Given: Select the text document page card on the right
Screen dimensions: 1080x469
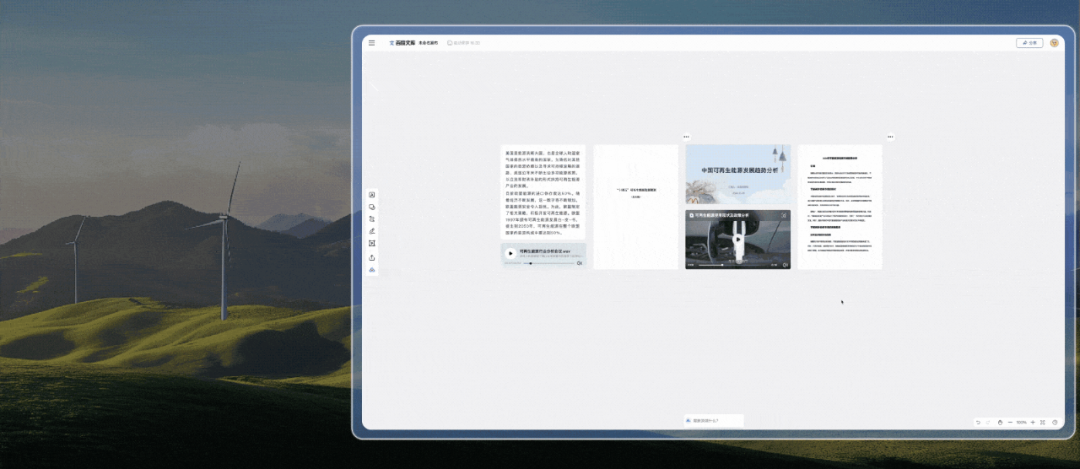Looking at the screenshot, I should coord(840,207).
